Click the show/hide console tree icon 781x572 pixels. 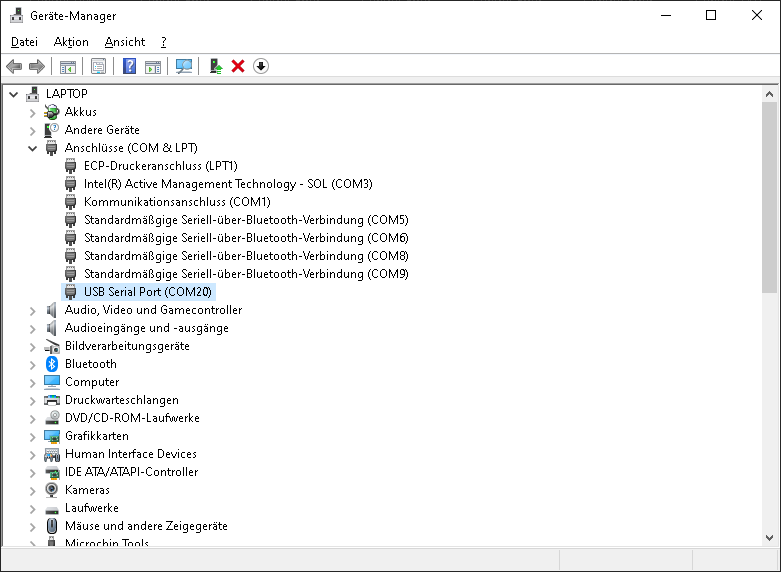pyautogui.click(x=68, y=66)
